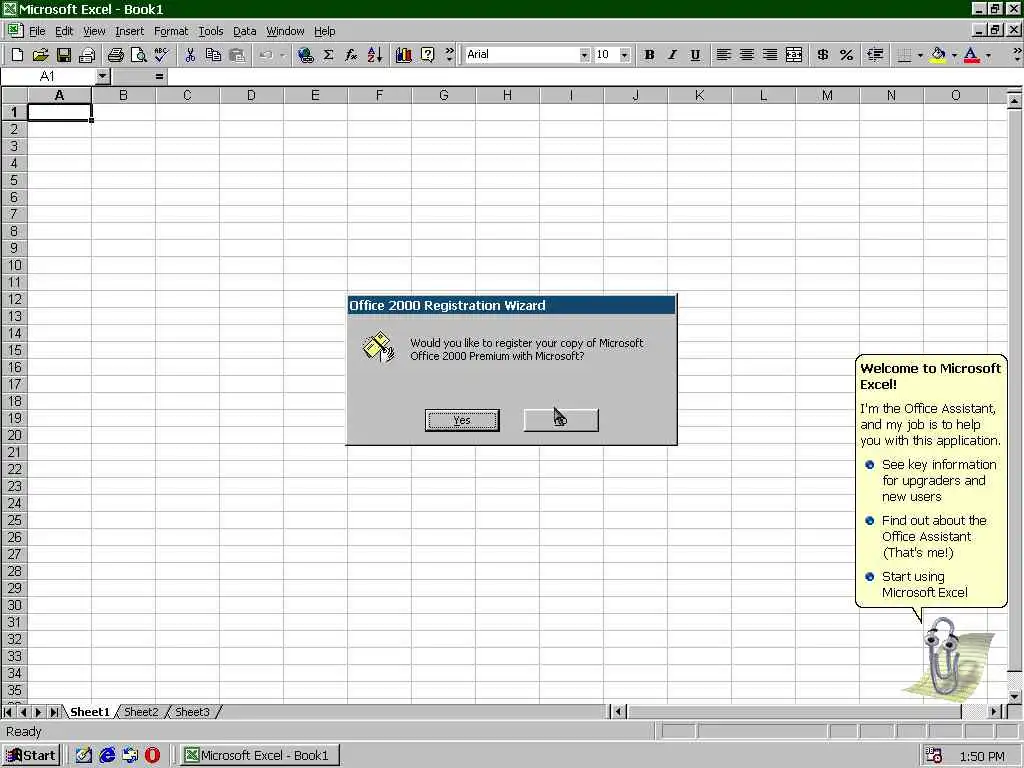Click the button beside Yes in the wizard
Screen dimensions: 1024x768
tap(561, 421)
